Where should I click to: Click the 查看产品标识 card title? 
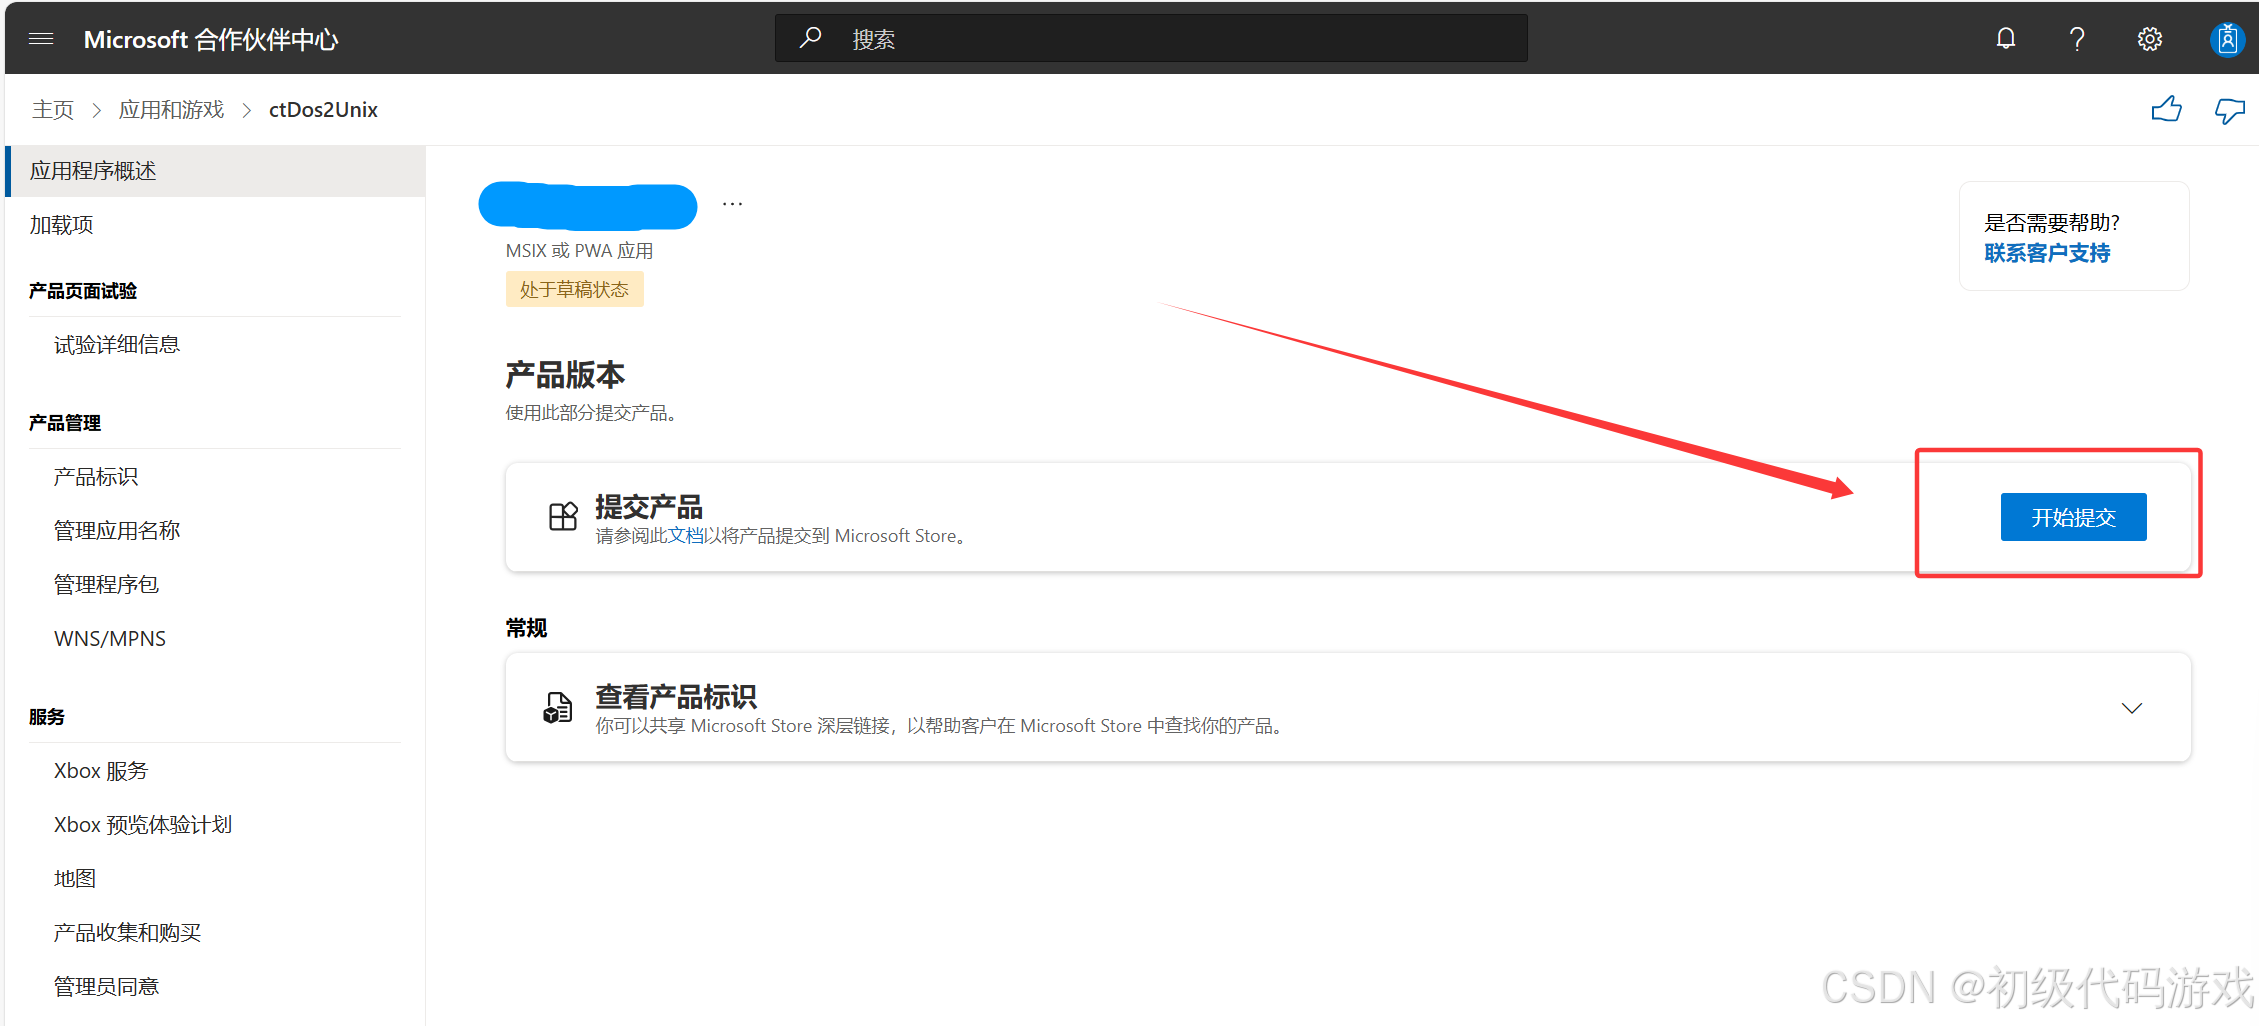click(x=676, y=696)
